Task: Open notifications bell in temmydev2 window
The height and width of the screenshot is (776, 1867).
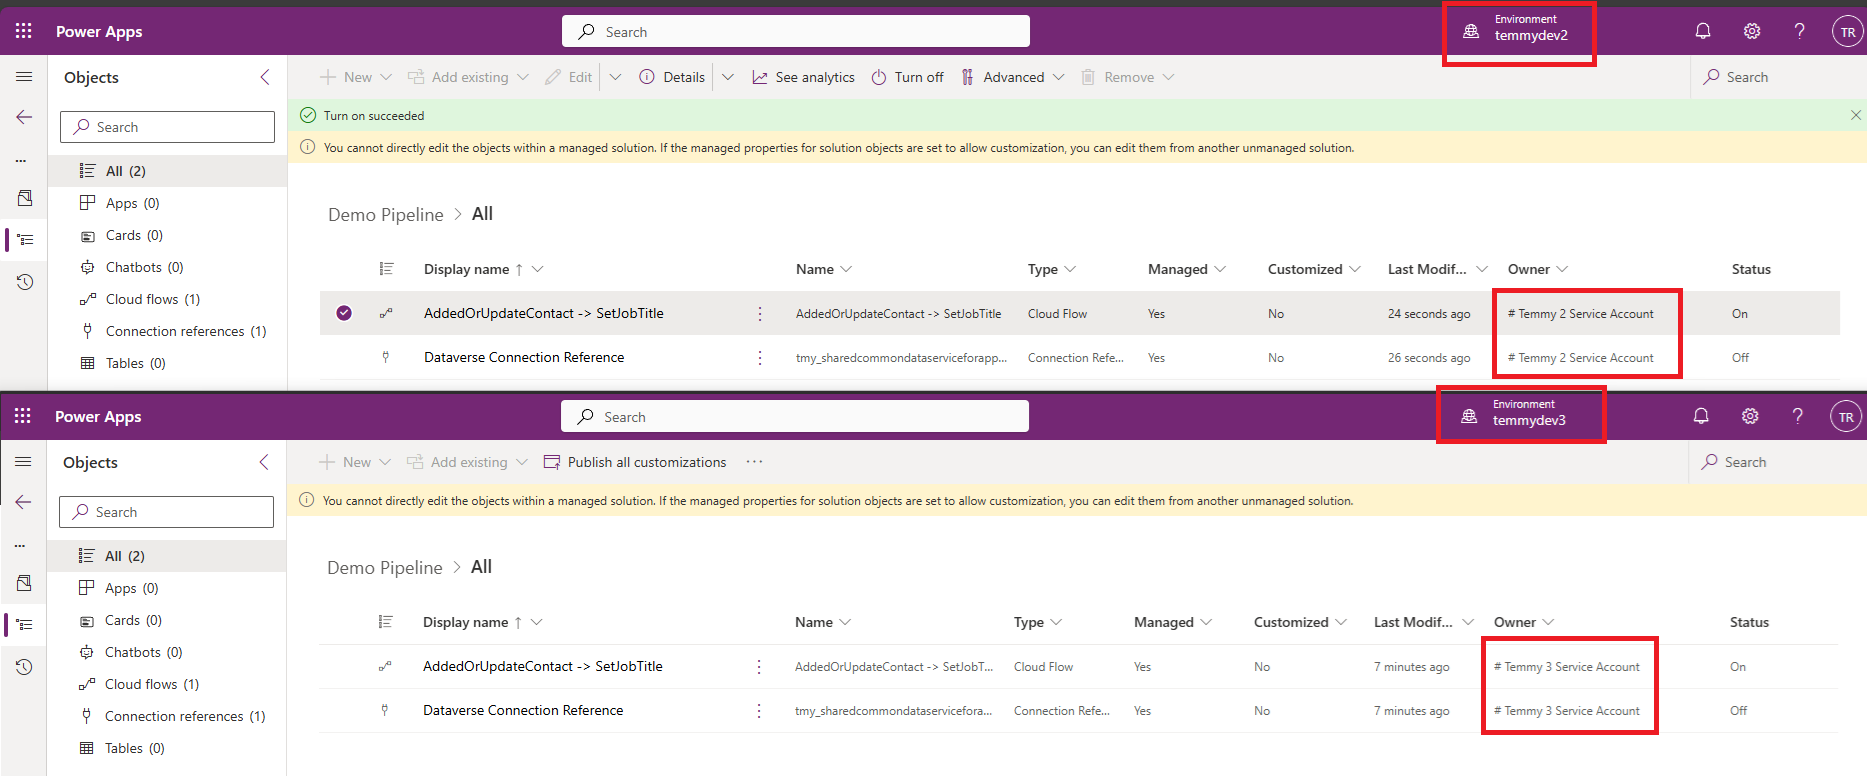Action: (x=1703, y=31)
